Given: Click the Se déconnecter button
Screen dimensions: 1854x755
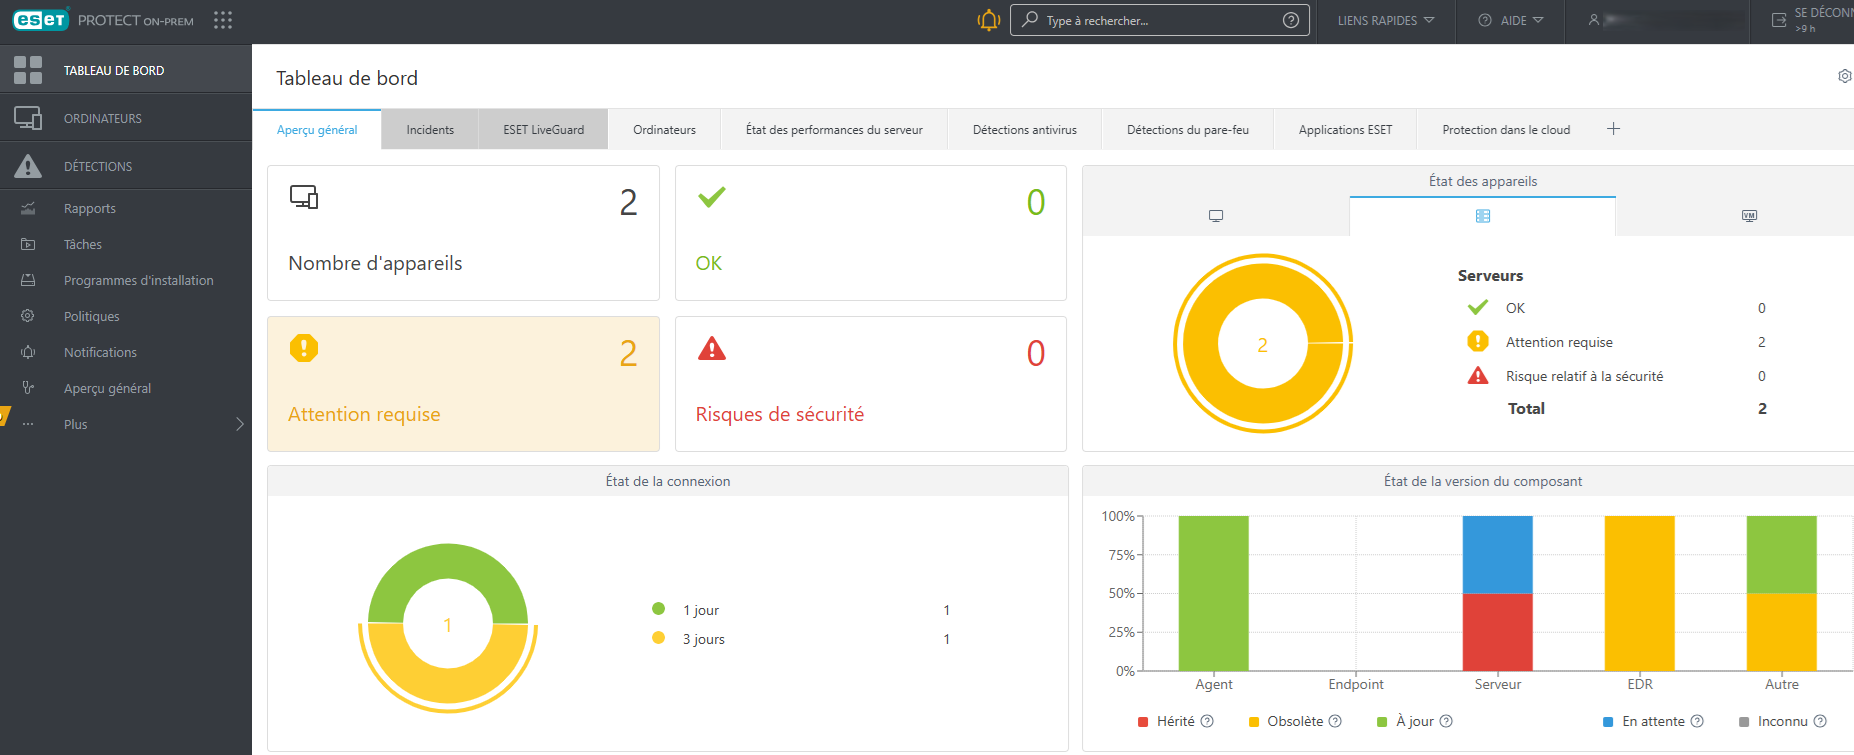Looking at the screenshot, I should [x=1812, y=20].
